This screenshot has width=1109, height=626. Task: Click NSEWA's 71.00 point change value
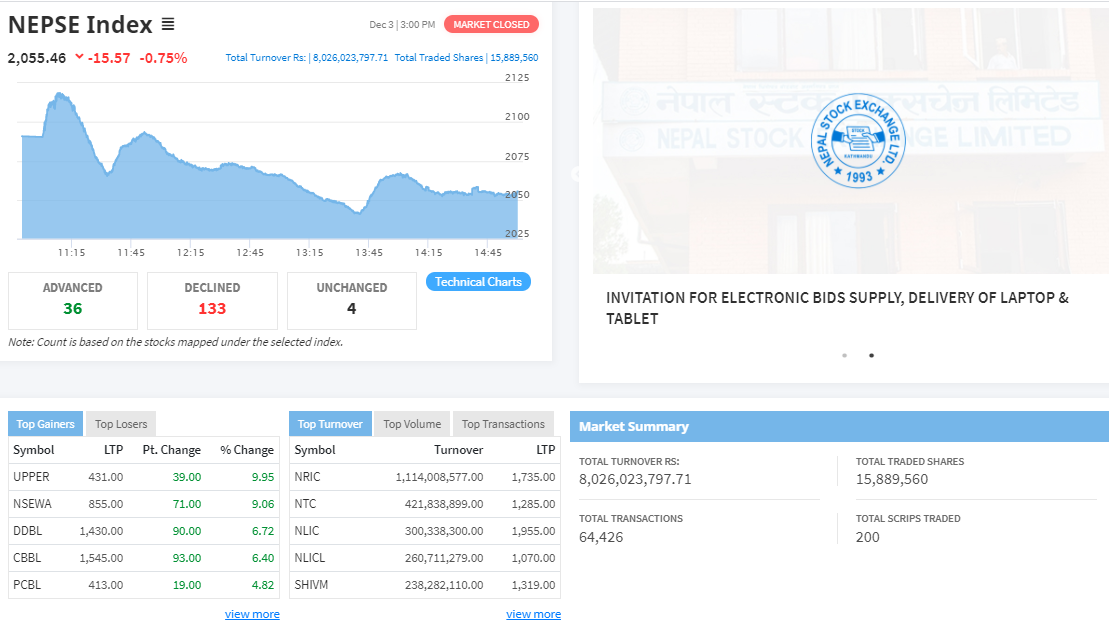[x=187, y=504]
